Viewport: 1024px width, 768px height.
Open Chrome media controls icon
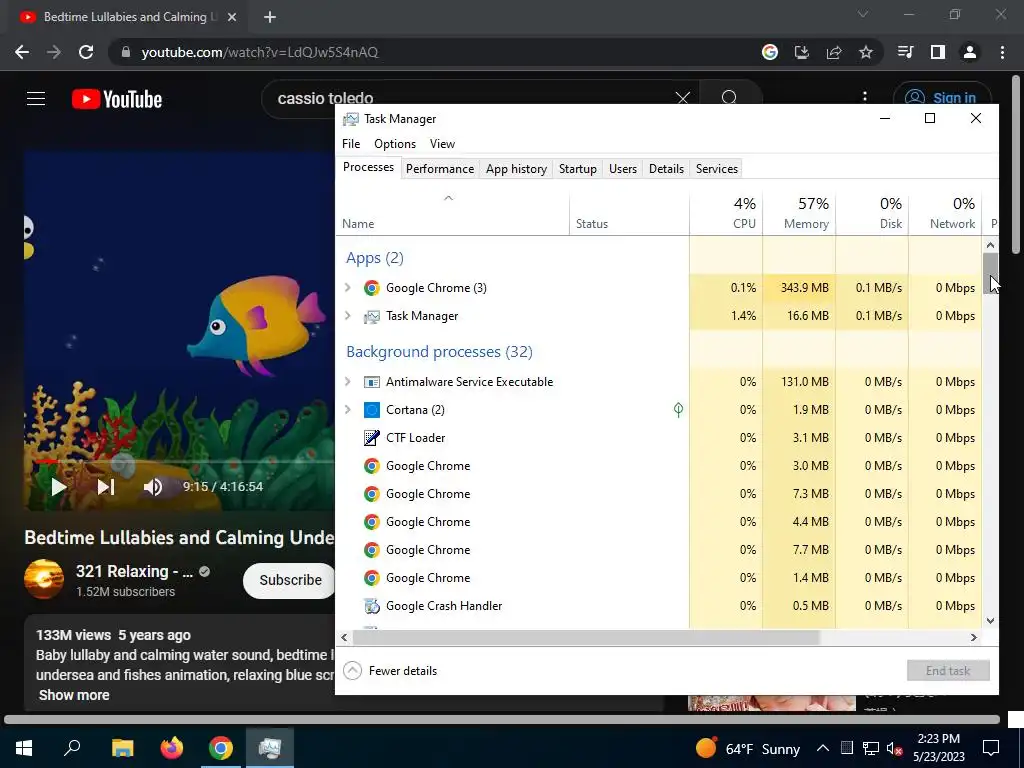[906, 52]
